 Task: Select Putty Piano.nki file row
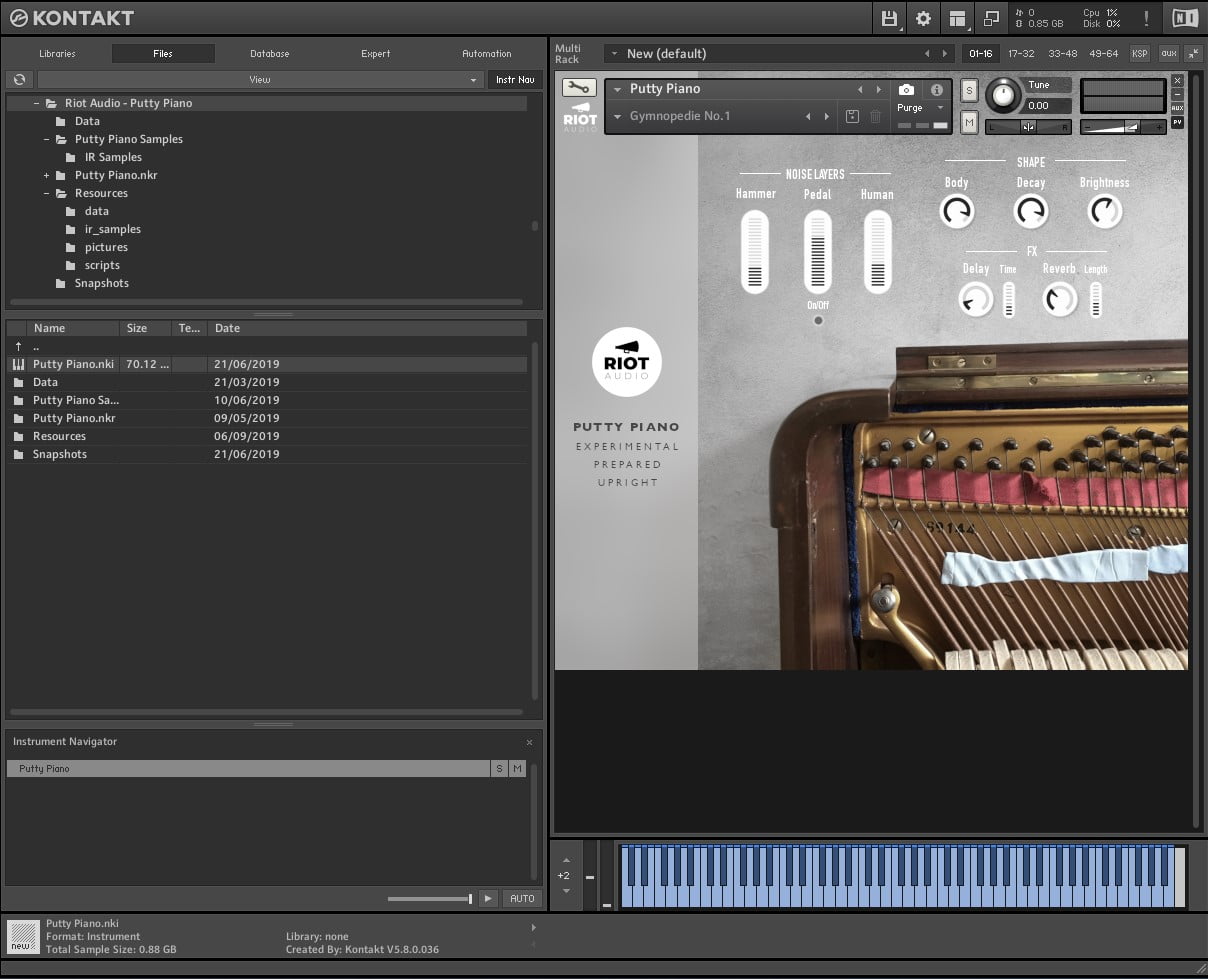coord(266,364)
